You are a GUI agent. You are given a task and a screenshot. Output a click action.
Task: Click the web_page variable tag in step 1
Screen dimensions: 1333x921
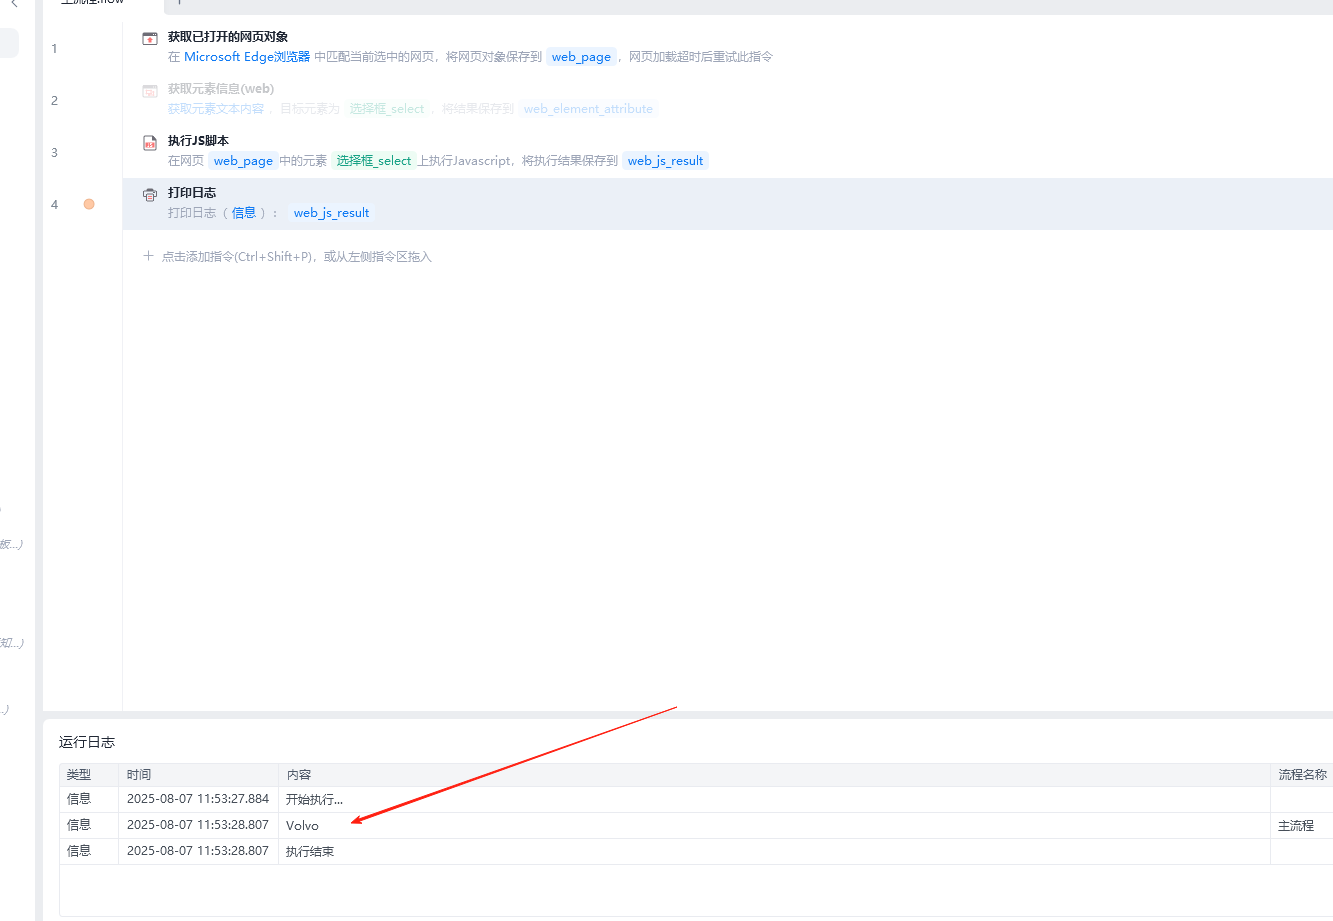(581, 57)
